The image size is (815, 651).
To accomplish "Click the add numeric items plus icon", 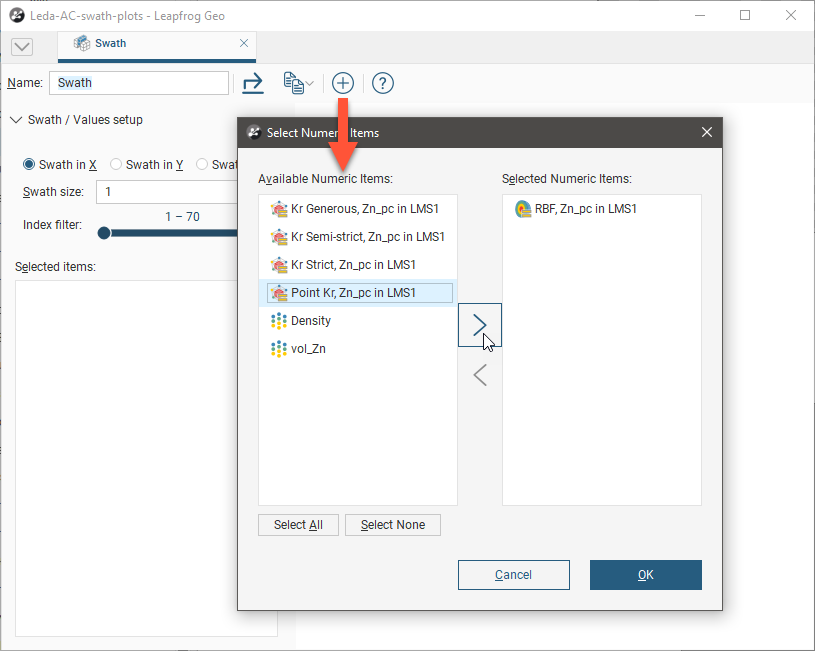I will [343, 83].
